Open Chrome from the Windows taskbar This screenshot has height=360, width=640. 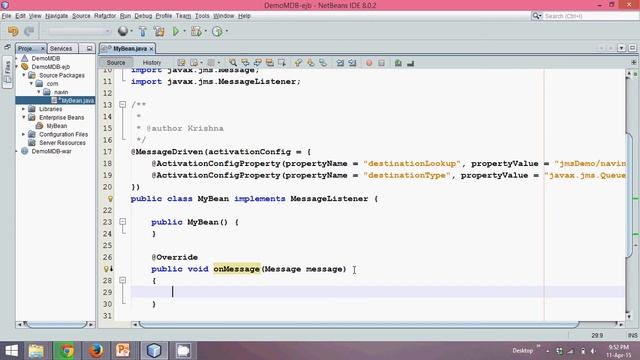(x=67, y=351)
